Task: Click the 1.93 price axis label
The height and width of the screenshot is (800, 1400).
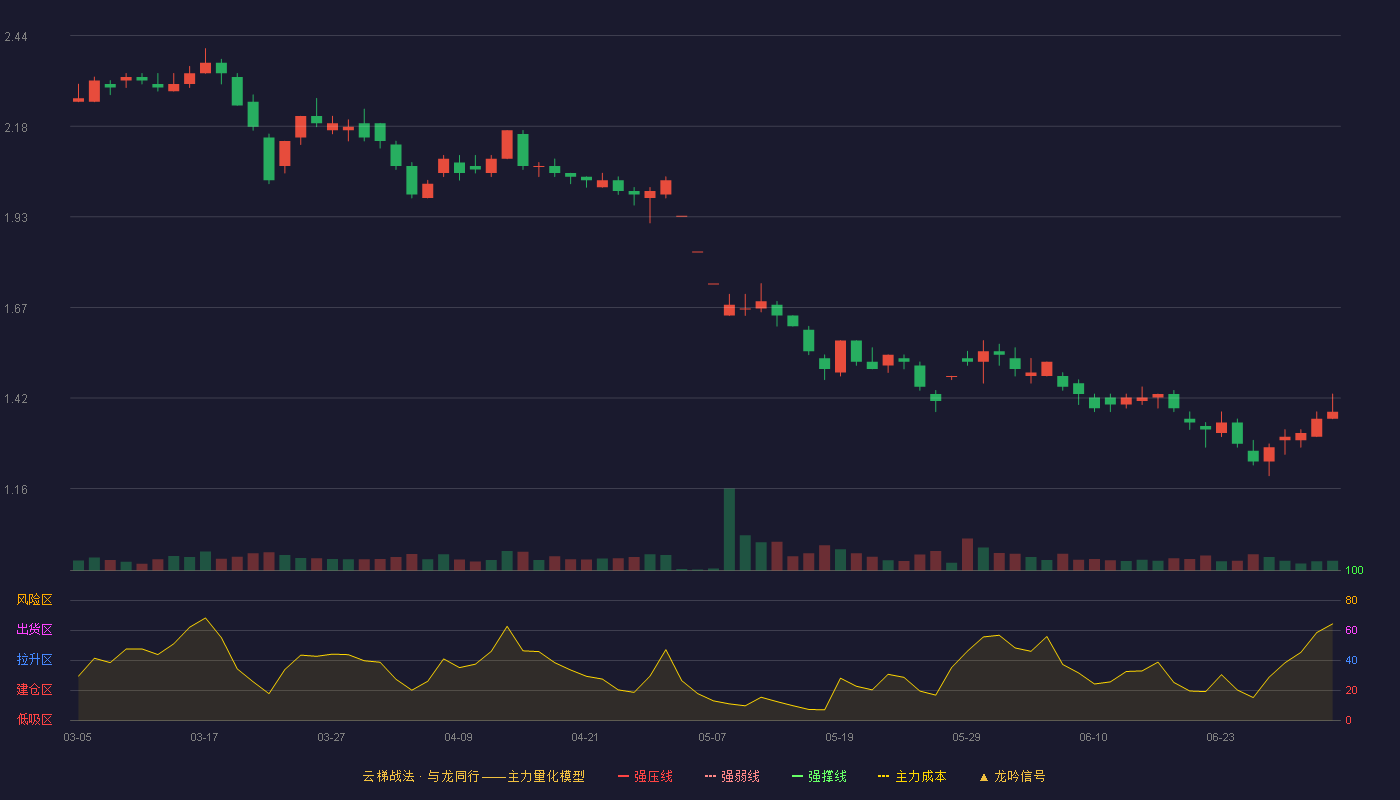Action: coord(15,217)
